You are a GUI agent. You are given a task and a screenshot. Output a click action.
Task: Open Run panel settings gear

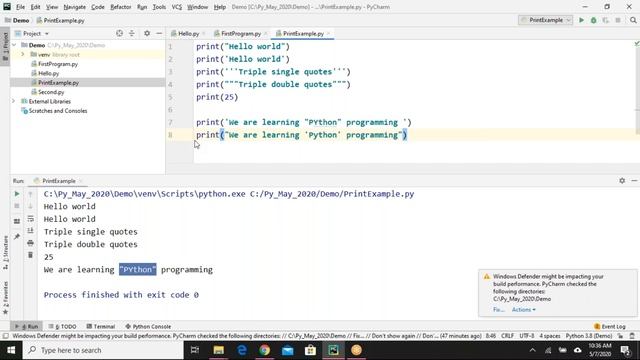click(x=622, y=180)
